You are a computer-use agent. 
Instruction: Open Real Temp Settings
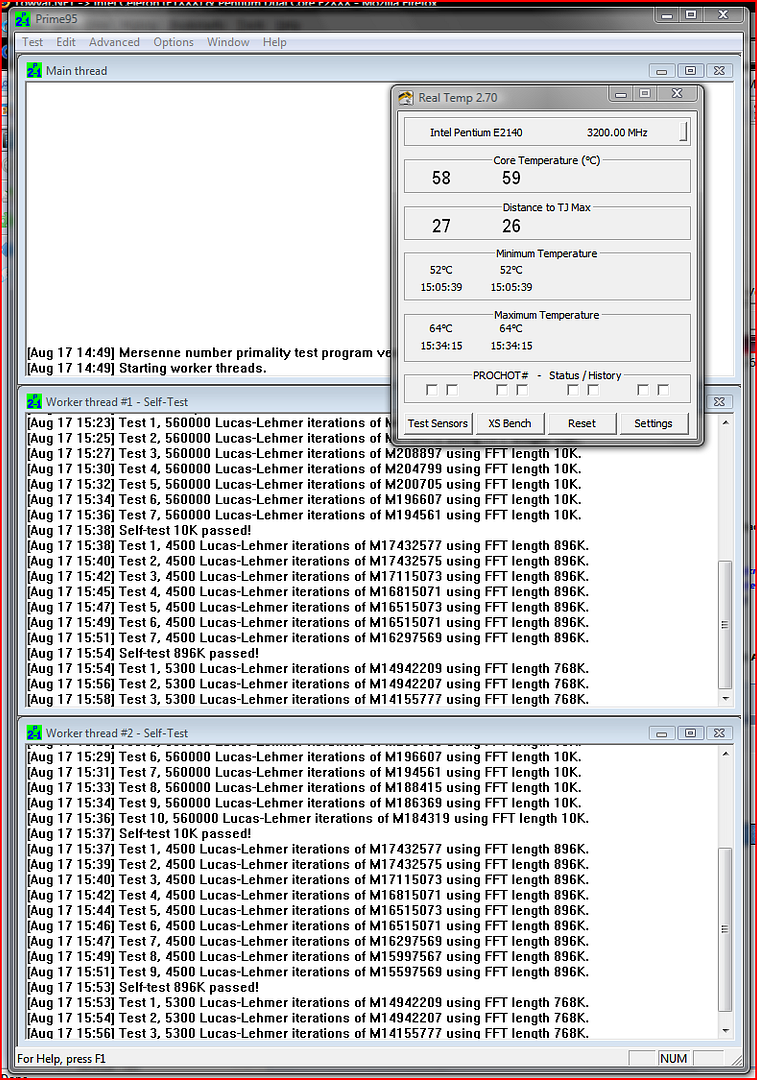point(653,423)
